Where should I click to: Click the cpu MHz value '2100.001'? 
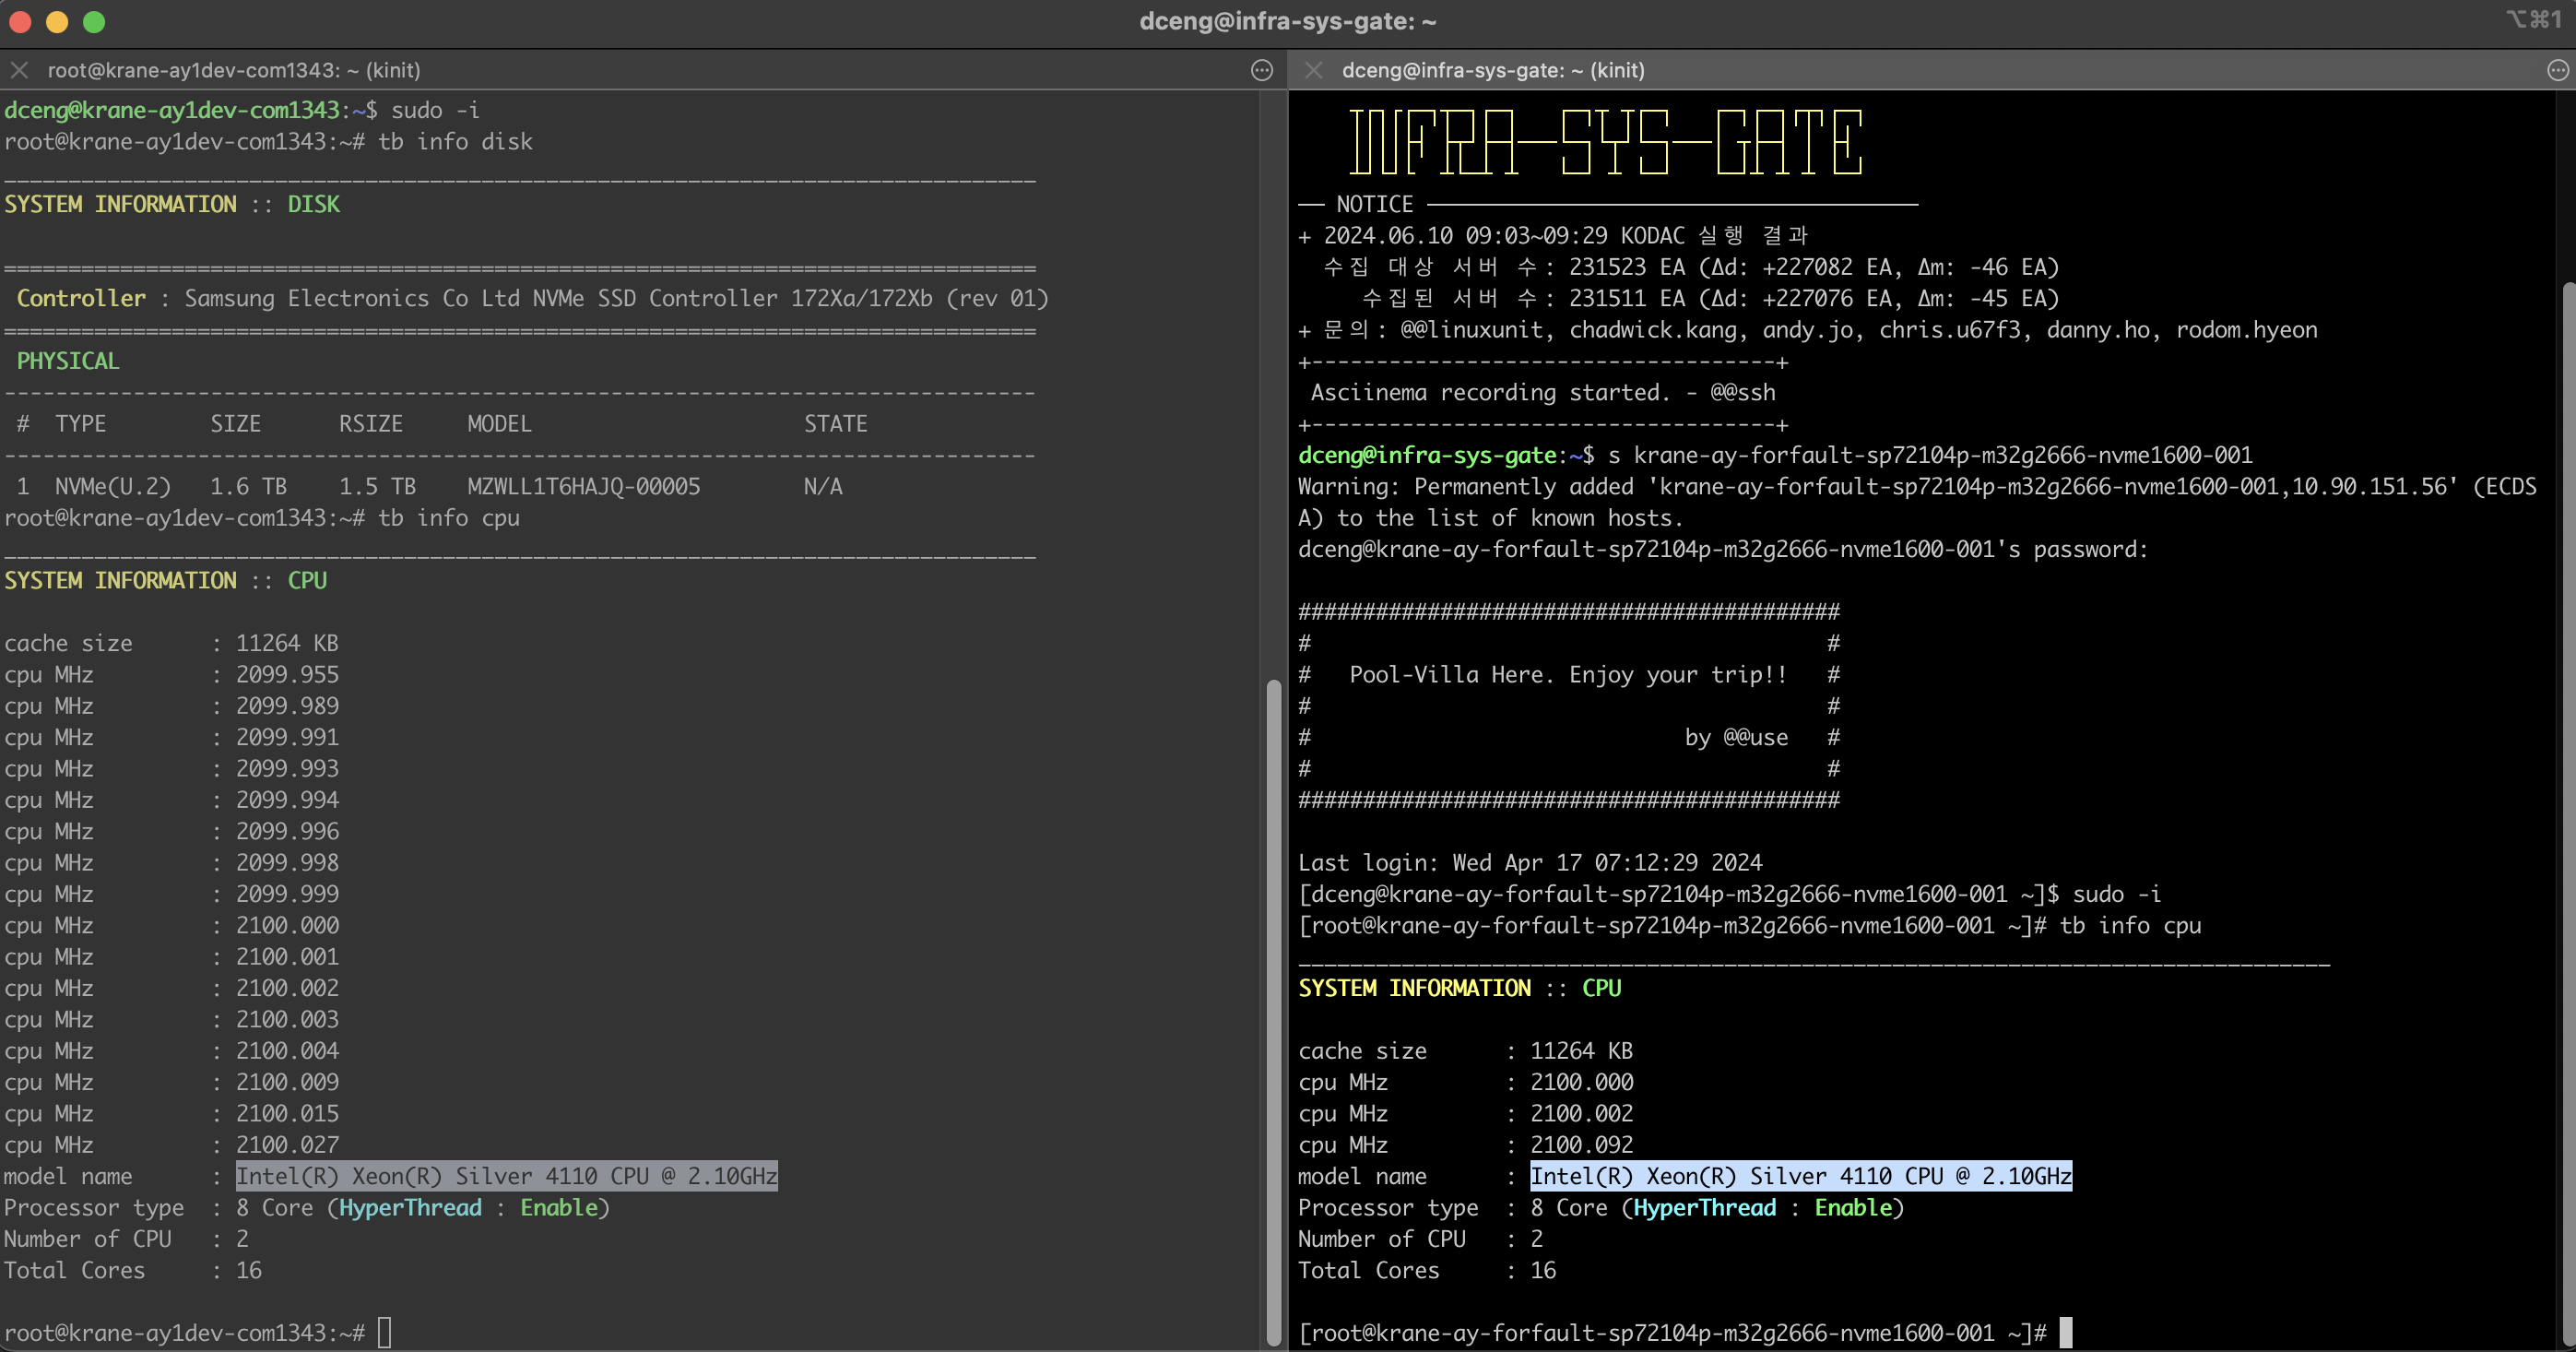287,957
